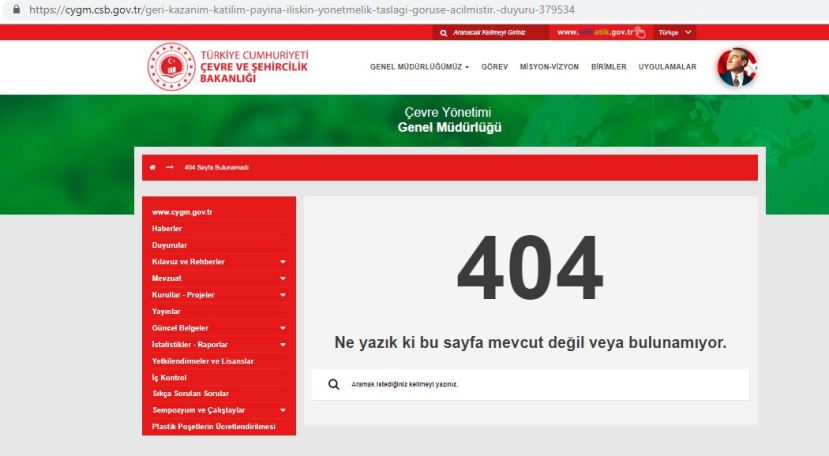Screen dimensions: 829x456
Task: Open Sıkça Sorulan Sorular sidebar link
Action: (x=190, y=394)
